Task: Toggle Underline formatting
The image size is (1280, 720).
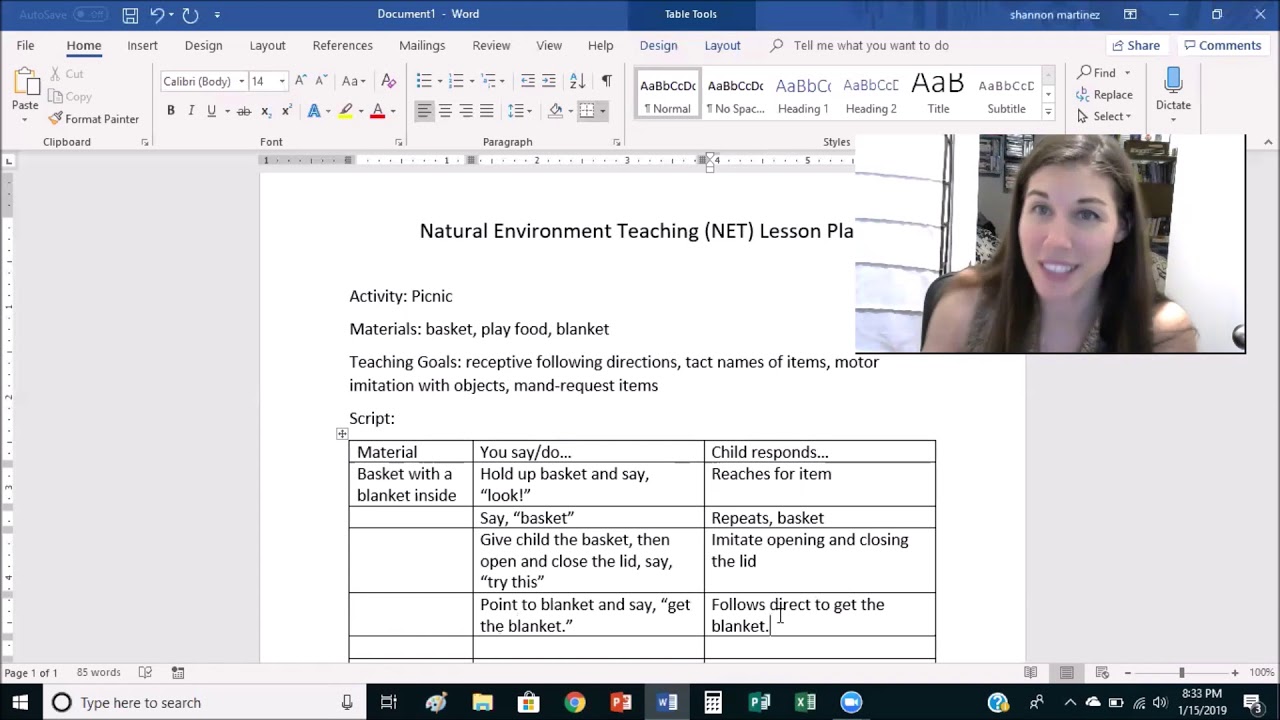Action: (211, 111)
